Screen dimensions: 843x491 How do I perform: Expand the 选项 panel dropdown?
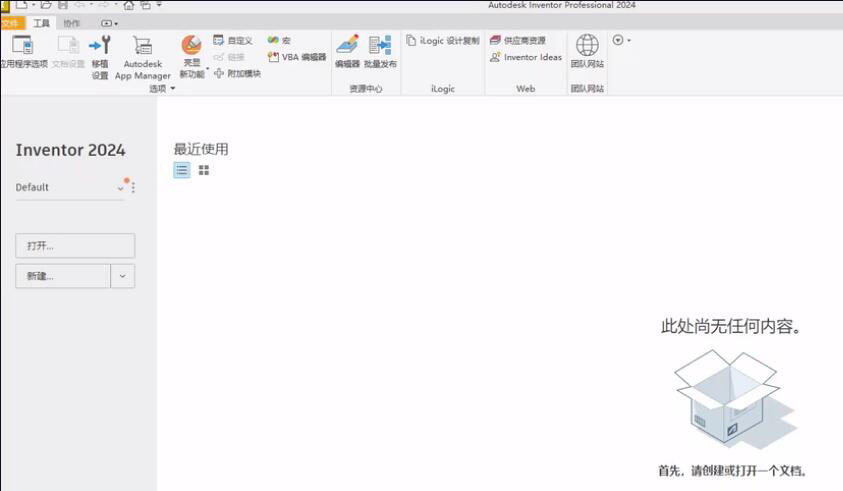(173, 88)
